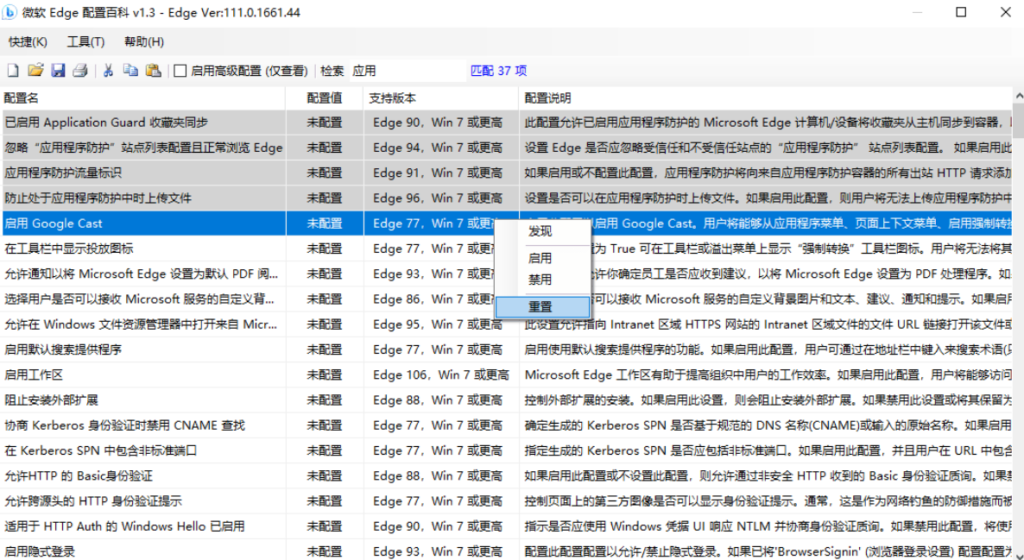1024x560 pixels.
Task: Select 禁用 in the context menu
Action: [x=540, y=280]
